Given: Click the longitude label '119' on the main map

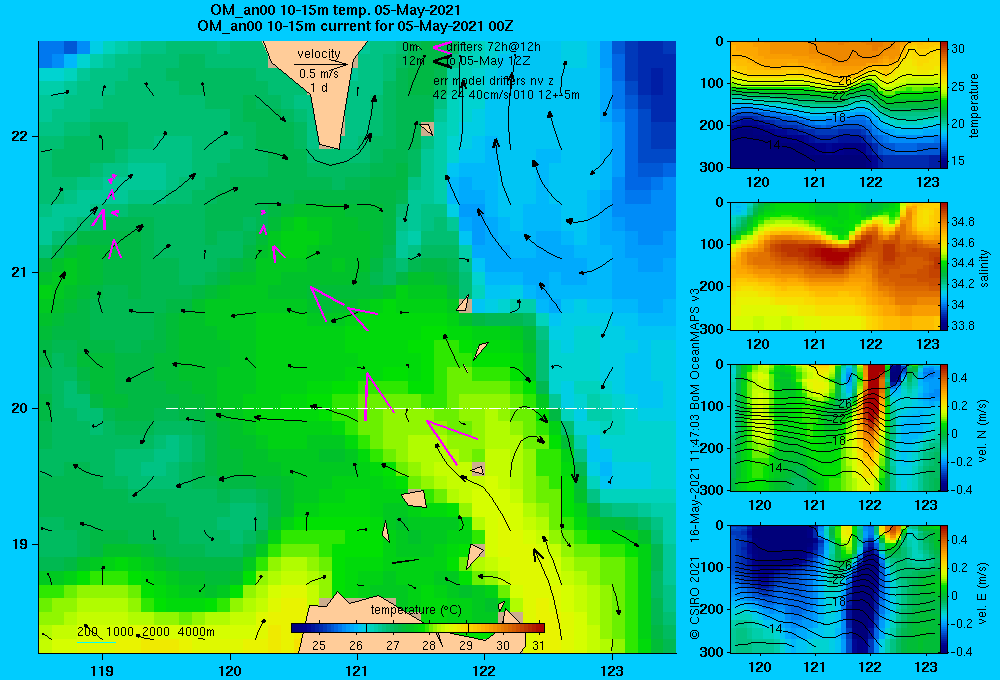Looking at the screenshot, I should coord(102,671).
